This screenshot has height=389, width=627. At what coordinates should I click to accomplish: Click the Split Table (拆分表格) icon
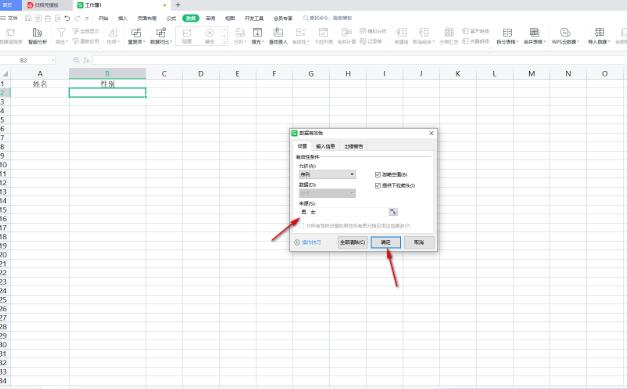[x=507, y=32]
